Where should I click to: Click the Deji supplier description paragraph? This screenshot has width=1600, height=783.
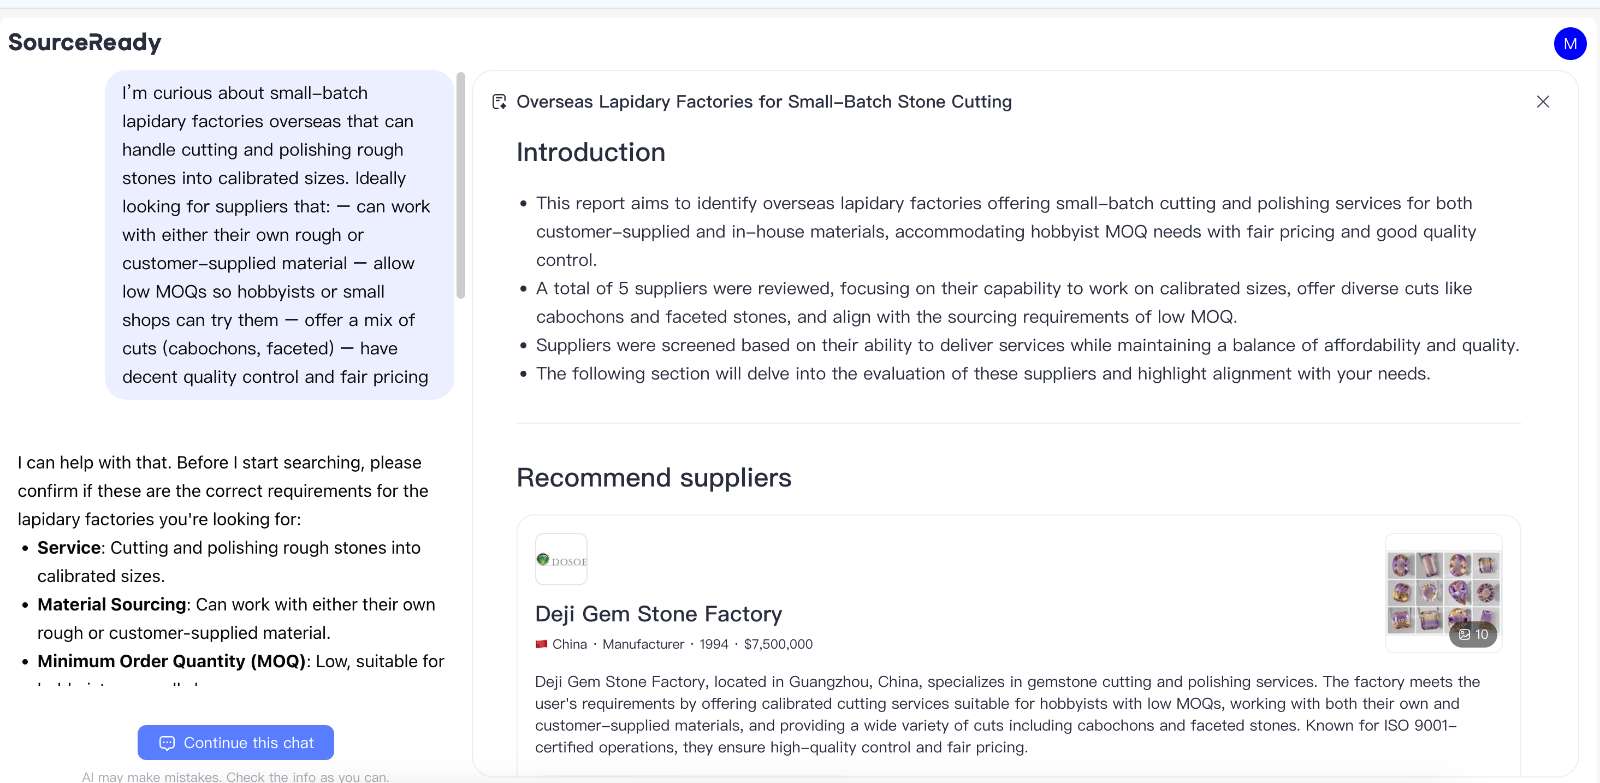pos(1008,714)
